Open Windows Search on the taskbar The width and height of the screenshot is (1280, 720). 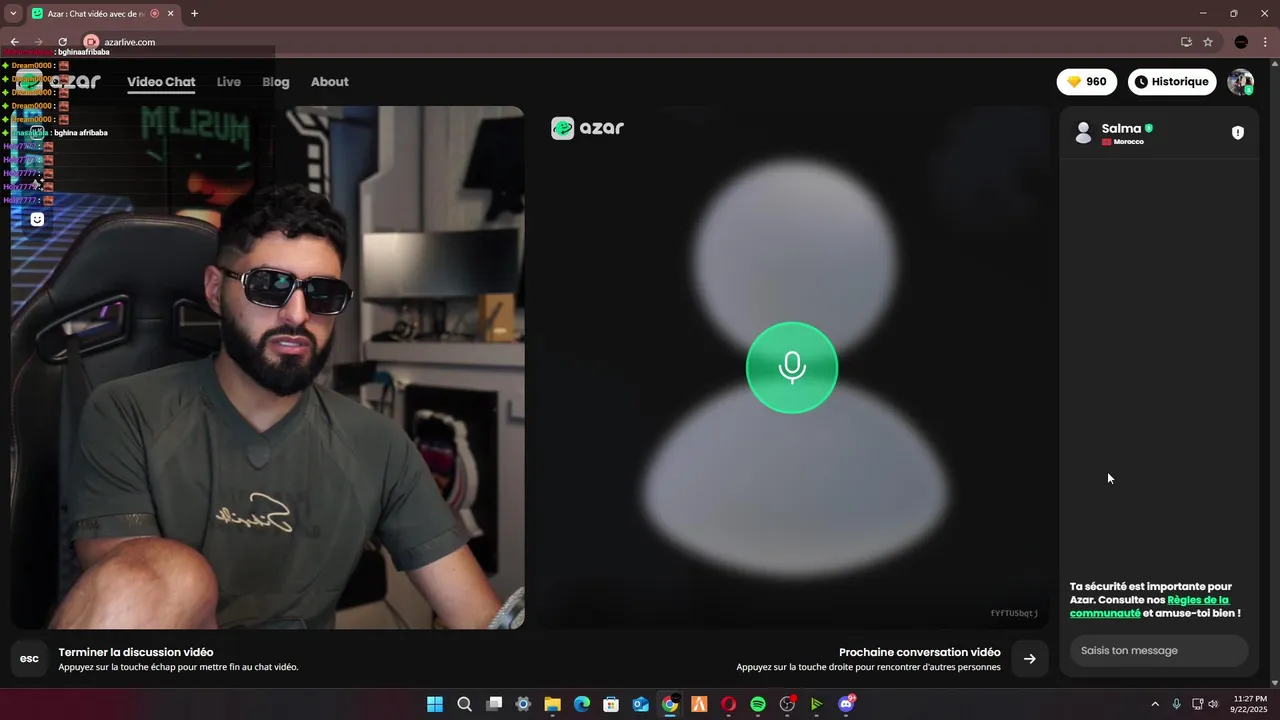[464, 704]
